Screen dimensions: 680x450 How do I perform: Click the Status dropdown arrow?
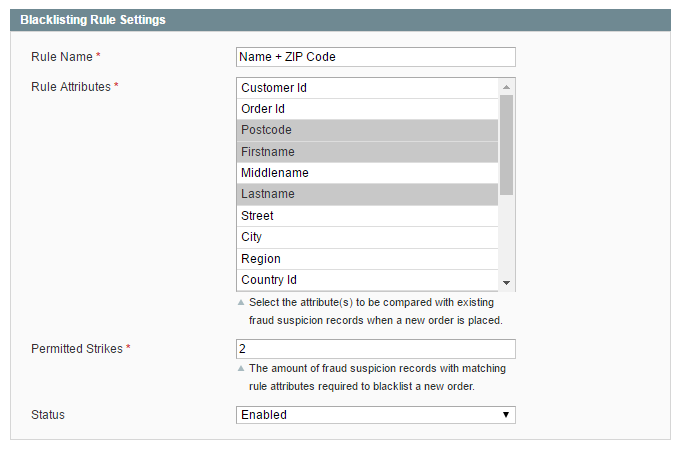(x=506, y=415)
